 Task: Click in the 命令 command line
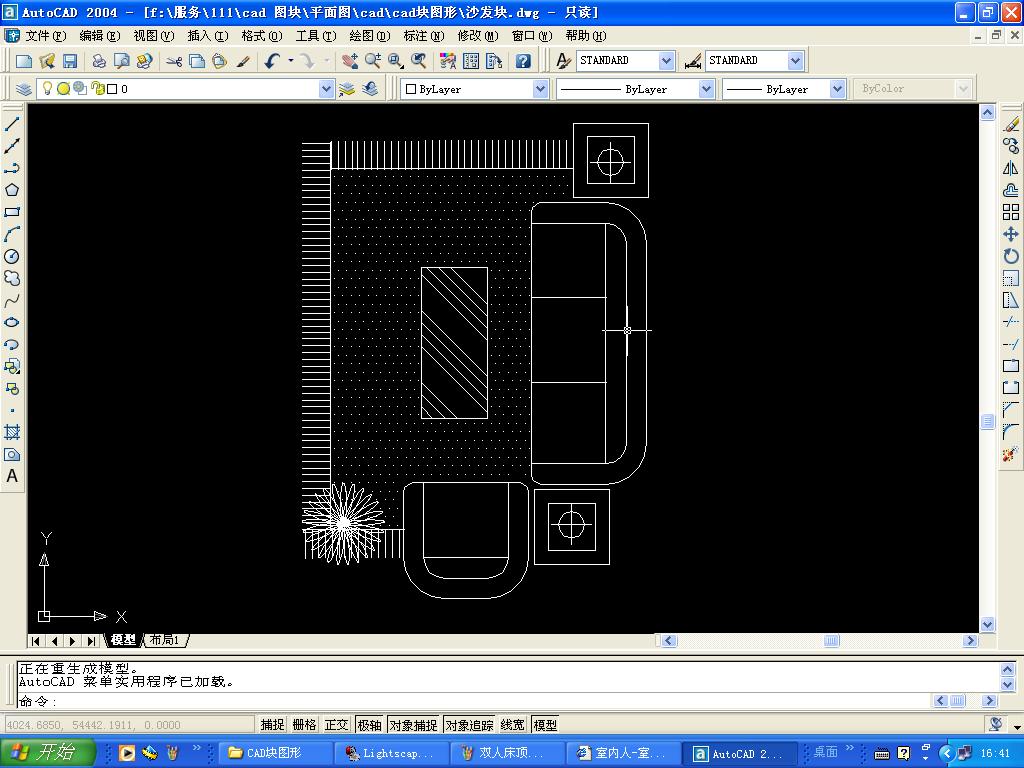tap(500, 701)
